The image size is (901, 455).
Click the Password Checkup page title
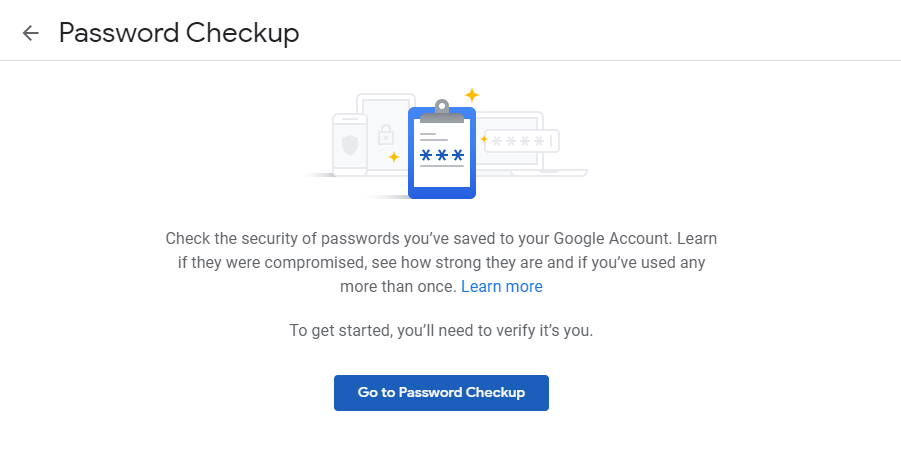pyautogui.click(x=179, y=33)
